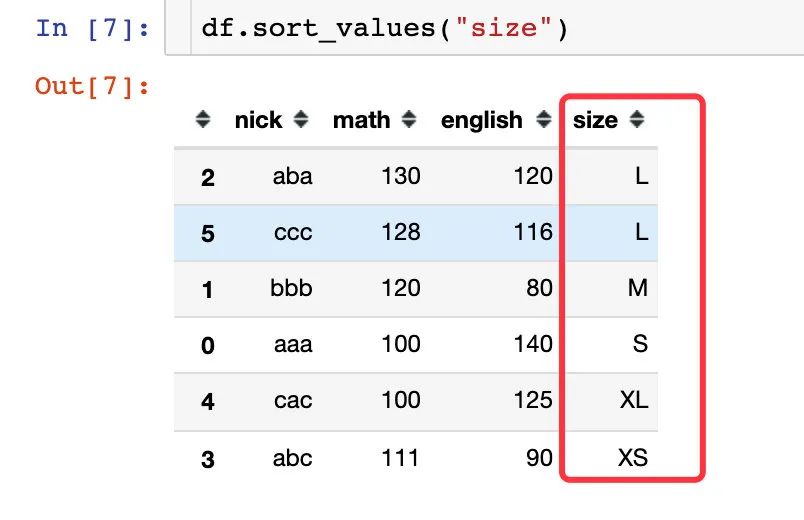Click the size cell 'XS'
Image resolution: width=804 pixels, height=520 pixels.
click(x=633, y=457)
